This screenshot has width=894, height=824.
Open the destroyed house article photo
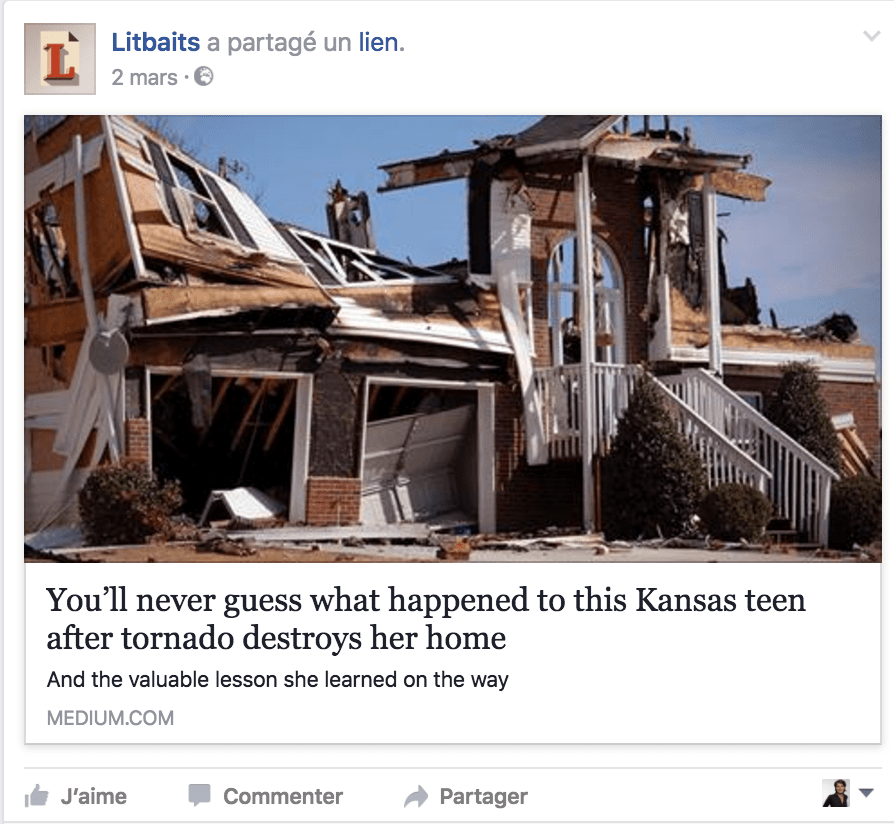(453, 339)
